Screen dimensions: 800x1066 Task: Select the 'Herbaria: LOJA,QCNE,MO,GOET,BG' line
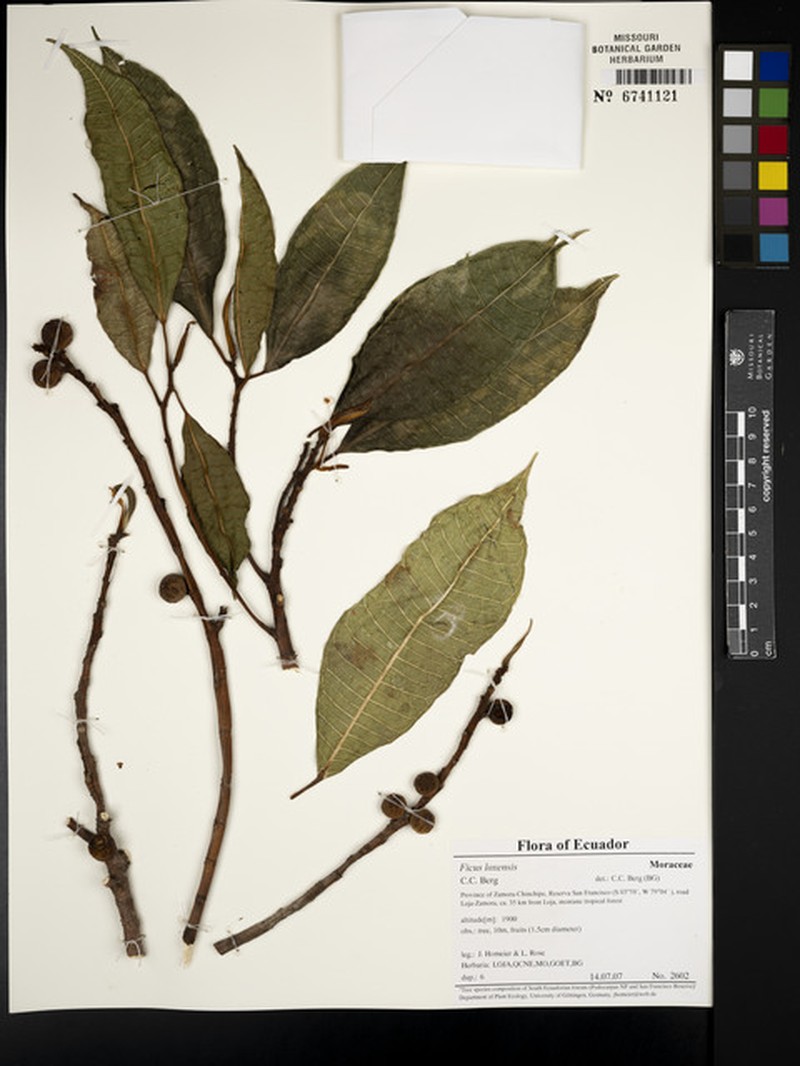(521, 964)
